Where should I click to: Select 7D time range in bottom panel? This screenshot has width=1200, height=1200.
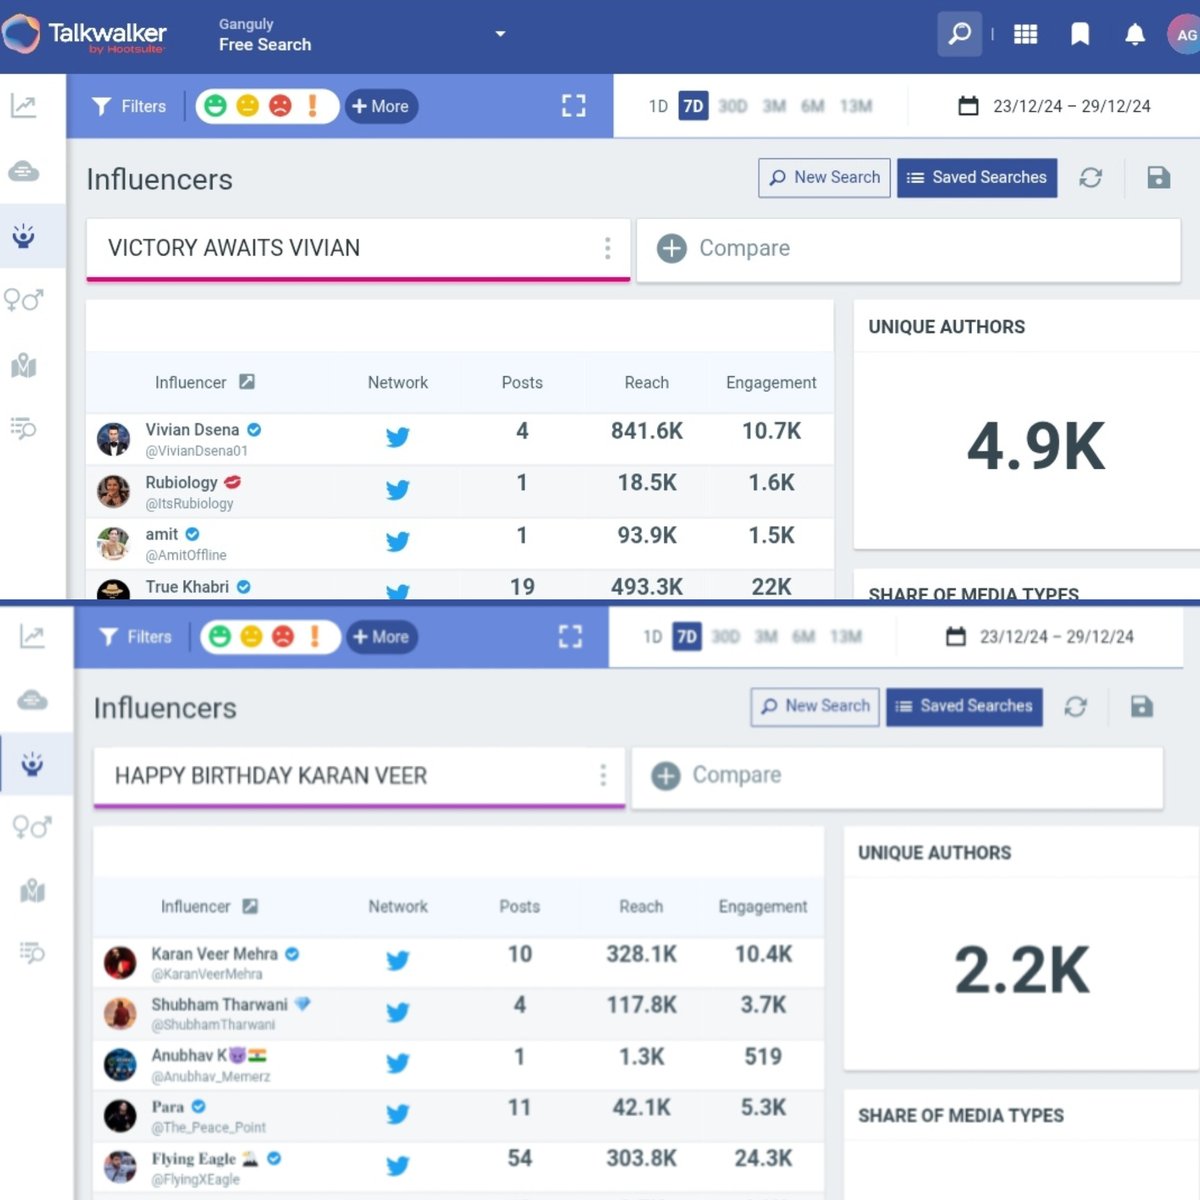click(687, 637)
